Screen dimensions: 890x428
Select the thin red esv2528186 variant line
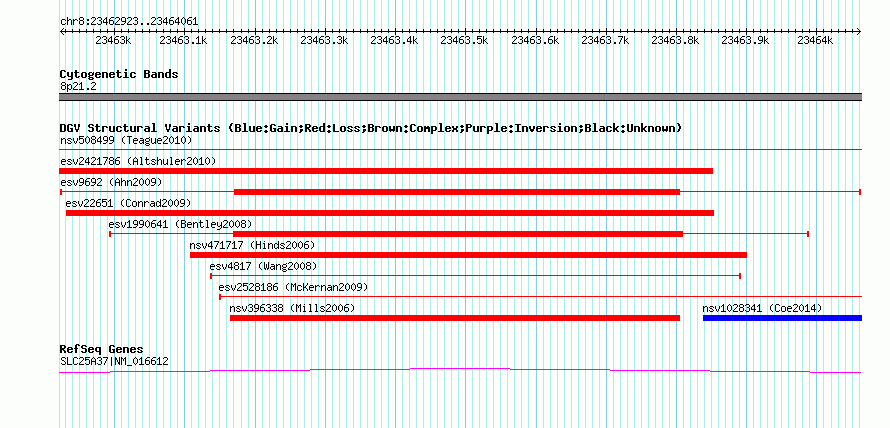pos(541,297)
